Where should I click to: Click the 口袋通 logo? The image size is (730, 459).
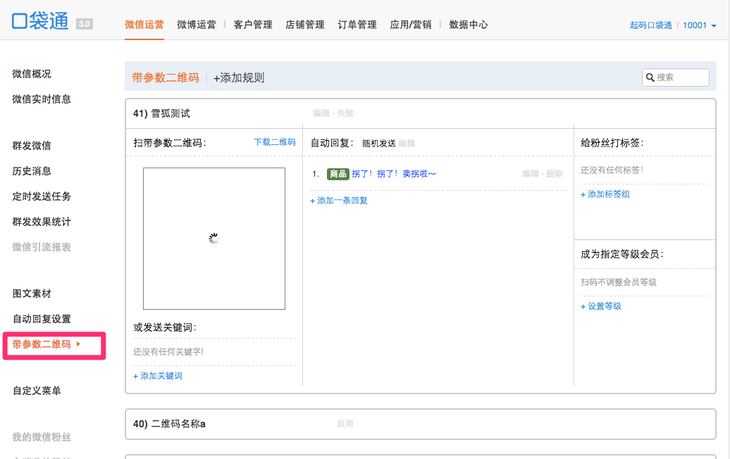(x=40, y=22)
